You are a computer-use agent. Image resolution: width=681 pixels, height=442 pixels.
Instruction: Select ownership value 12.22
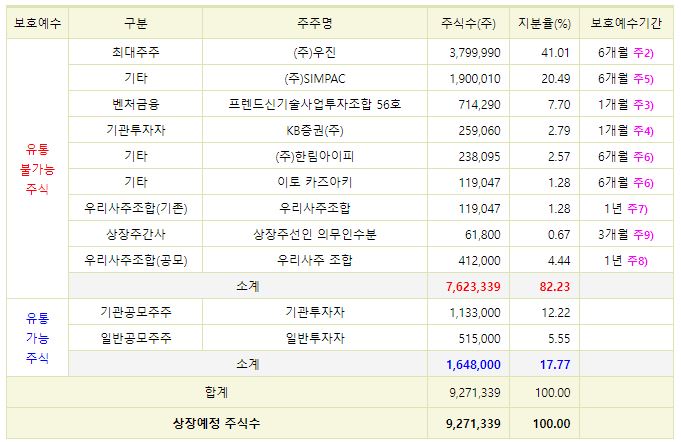[x=555, y=313]
